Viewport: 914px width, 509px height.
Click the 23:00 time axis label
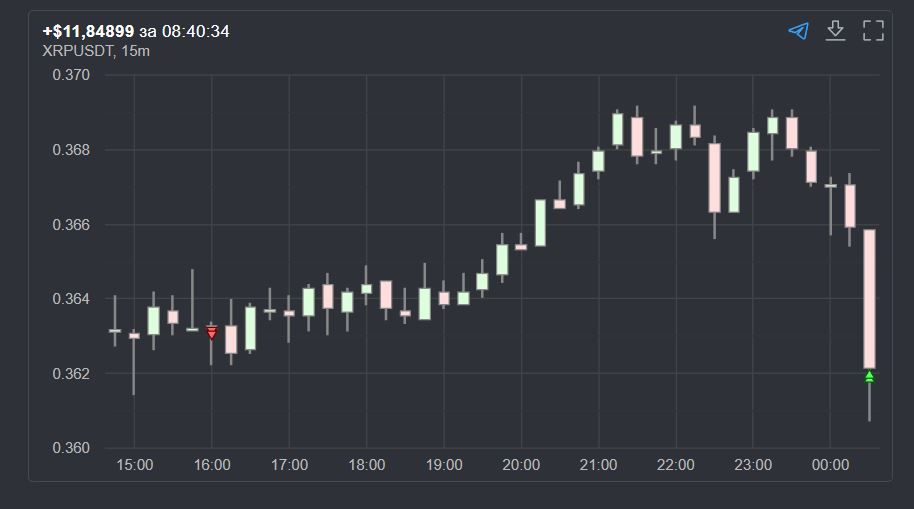click(x=753, y=465)
